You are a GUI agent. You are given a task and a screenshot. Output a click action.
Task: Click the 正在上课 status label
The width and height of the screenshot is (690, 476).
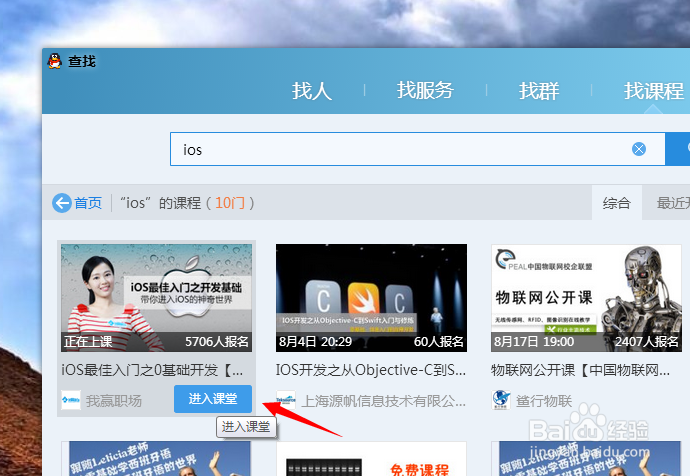click(x=88, y=342)
